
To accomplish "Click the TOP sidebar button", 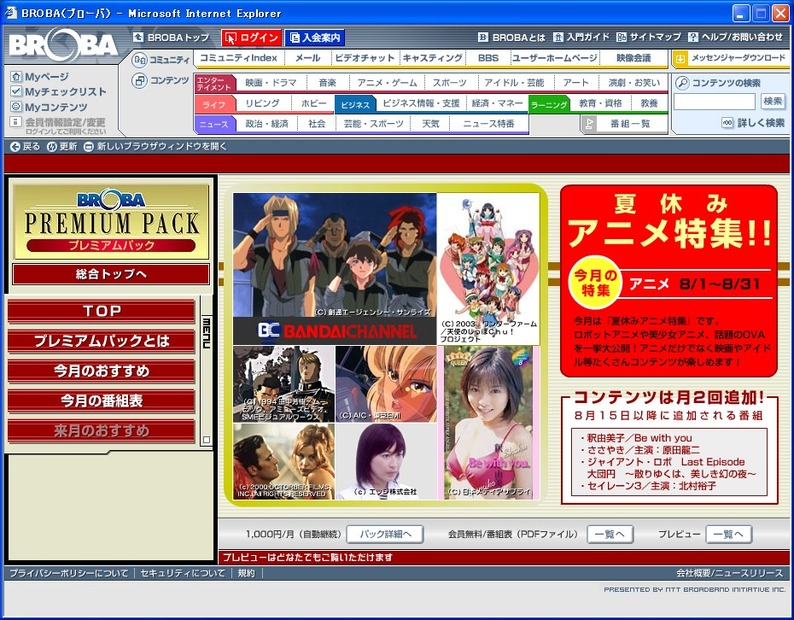I will 101,311.
